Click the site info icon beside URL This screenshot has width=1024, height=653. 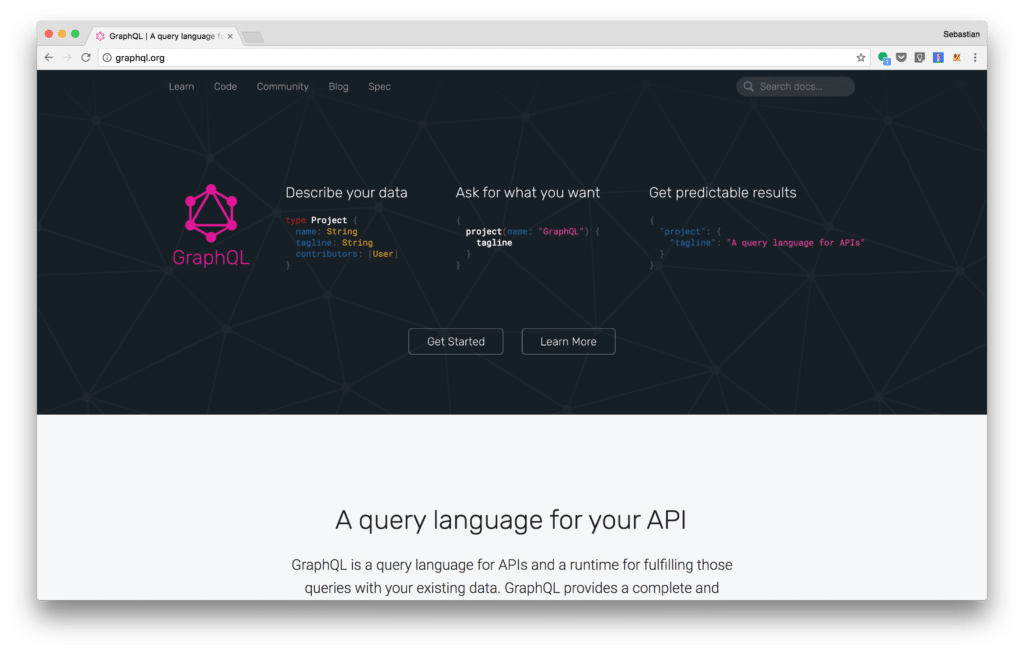click(107, 57)
